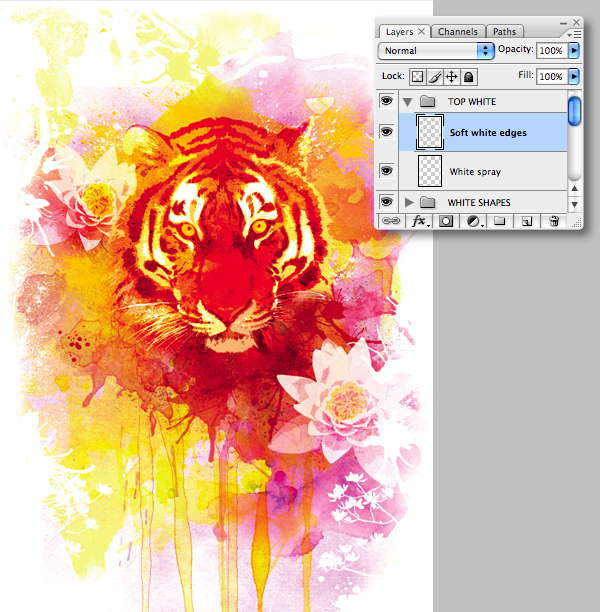The width and height of the screenshot is (600, 612).
Task: Expand the WHITE SHAPES group
Action: pos(409,202)
